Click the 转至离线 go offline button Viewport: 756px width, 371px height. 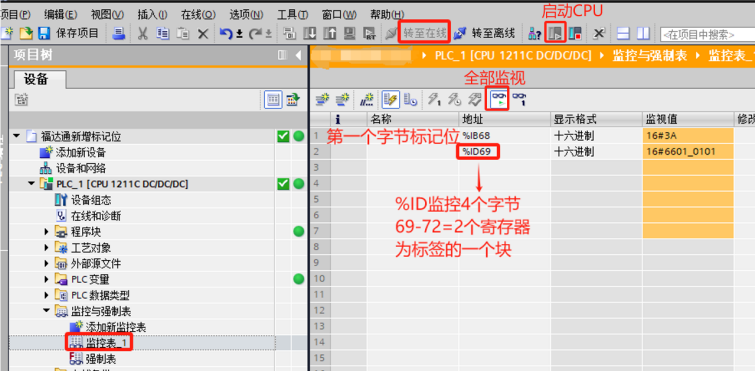485,33
